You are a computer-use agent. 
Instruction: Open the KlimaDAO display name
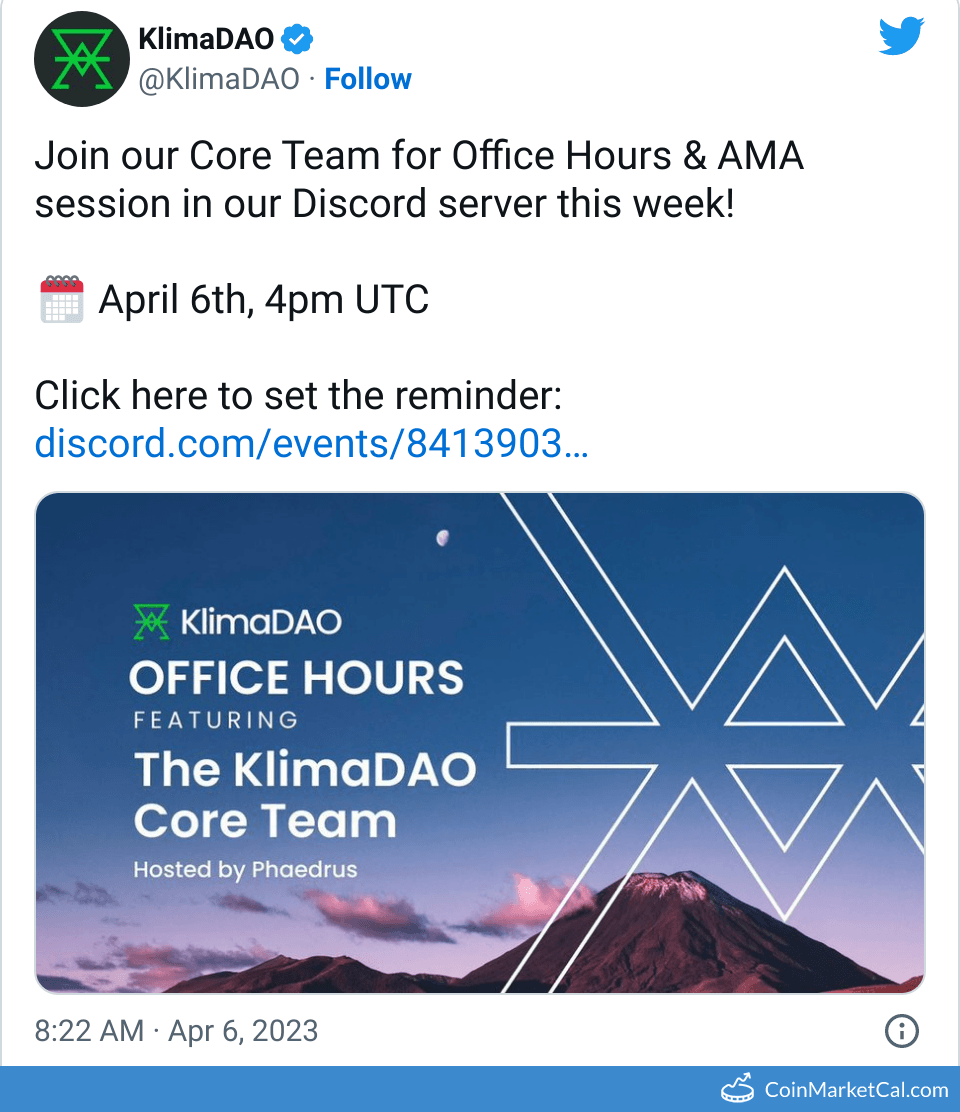click(x=205, y=39)
